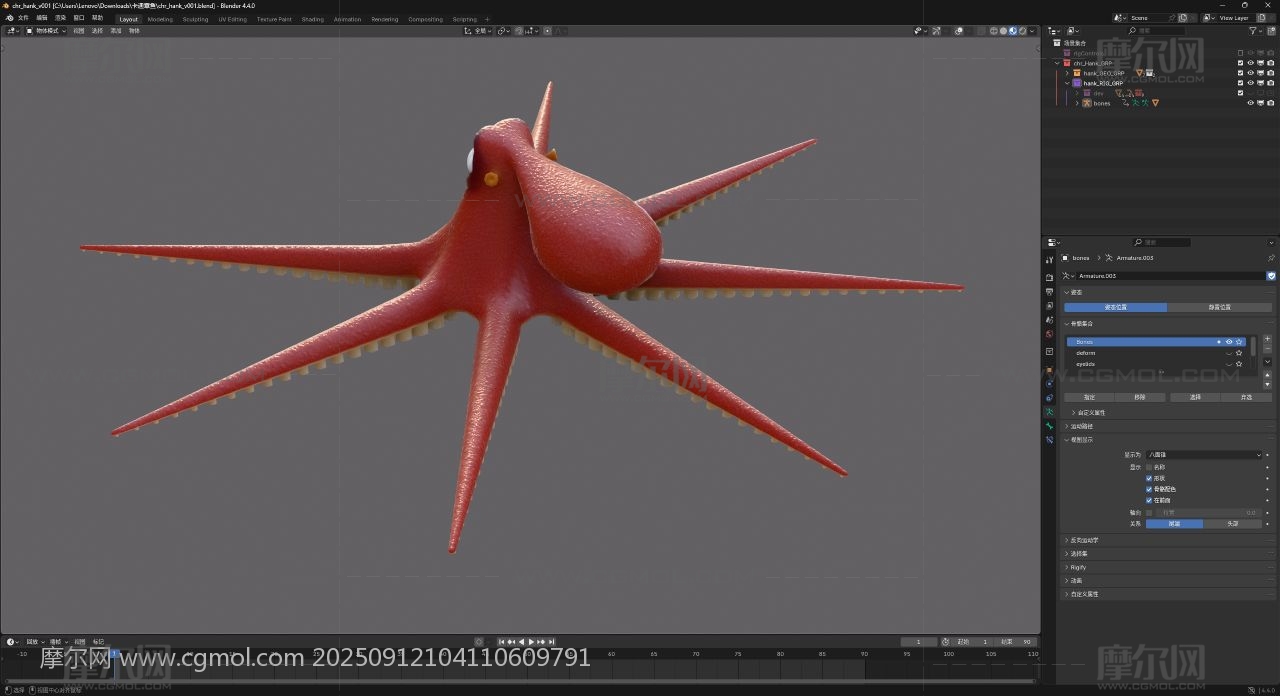Toggle render camera icon for bones row
The image size is (1280, 696).
(1270, 103)
